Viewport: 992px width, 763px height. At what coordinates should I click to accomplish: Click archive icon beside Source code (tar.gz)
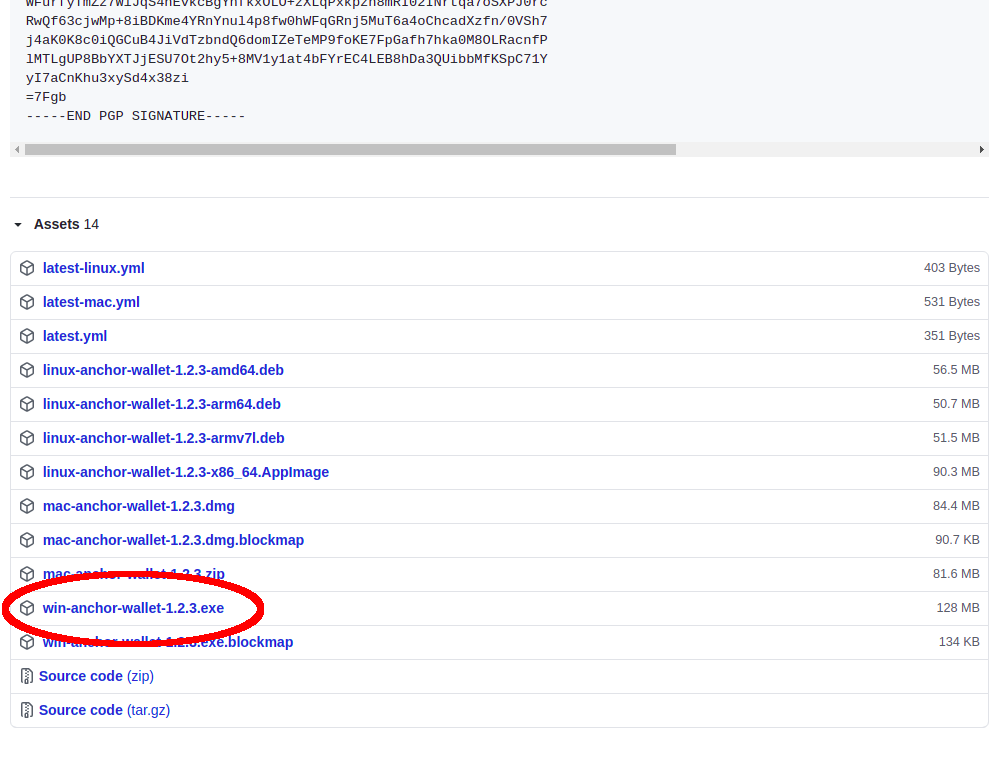(27, 710)
